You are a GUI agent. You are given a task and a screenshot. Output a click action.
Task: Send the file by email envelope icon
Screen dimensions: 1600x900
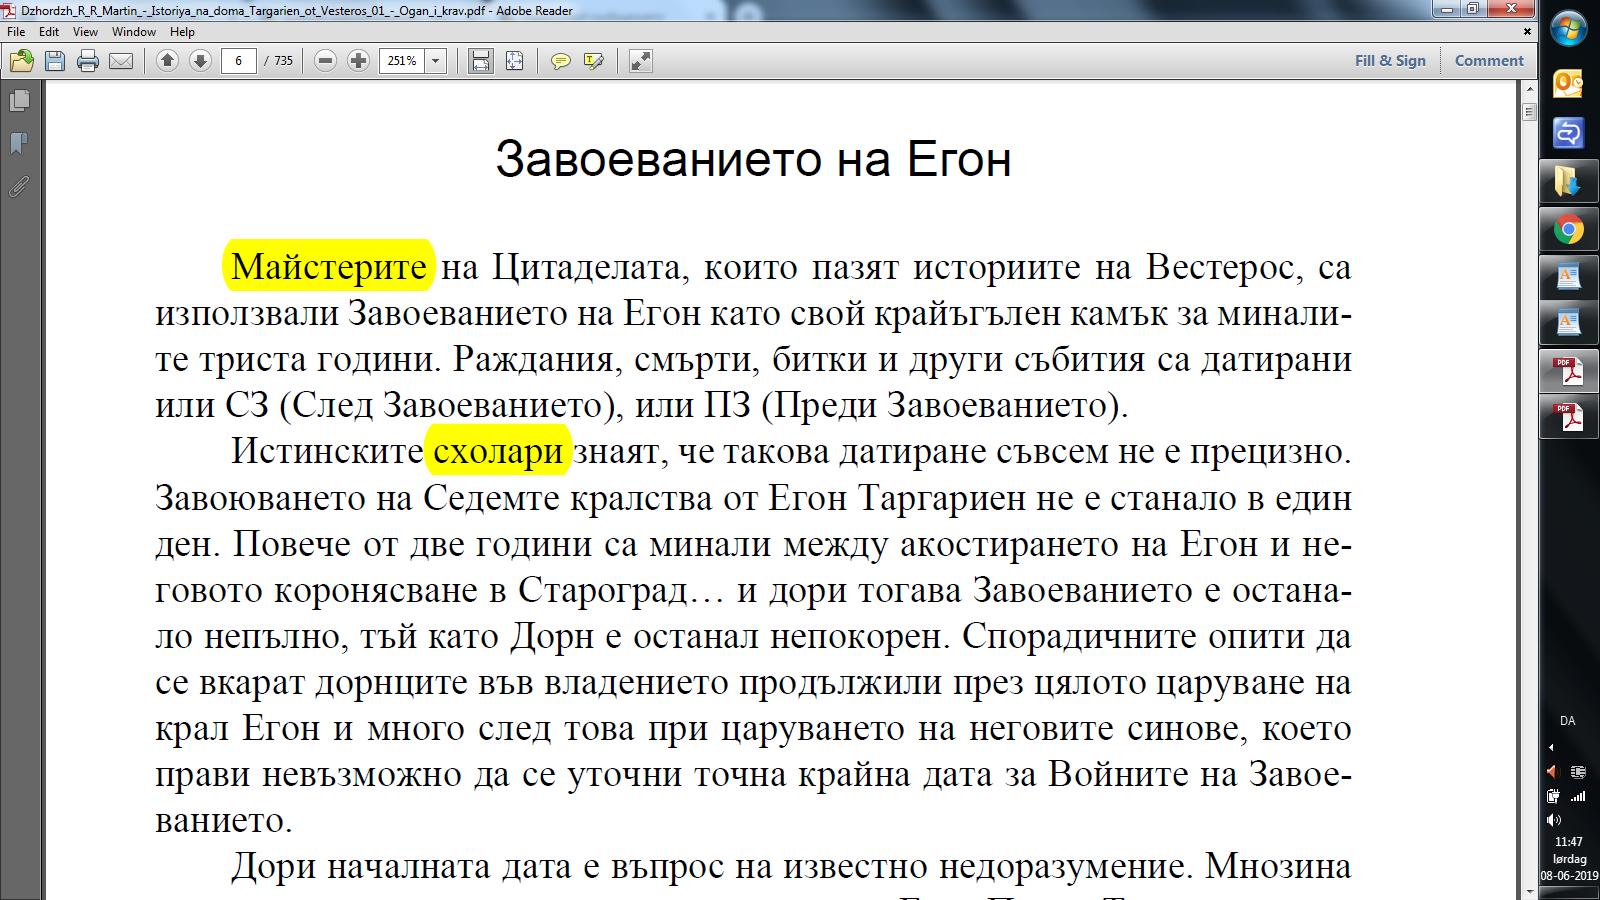click(121, 61)
